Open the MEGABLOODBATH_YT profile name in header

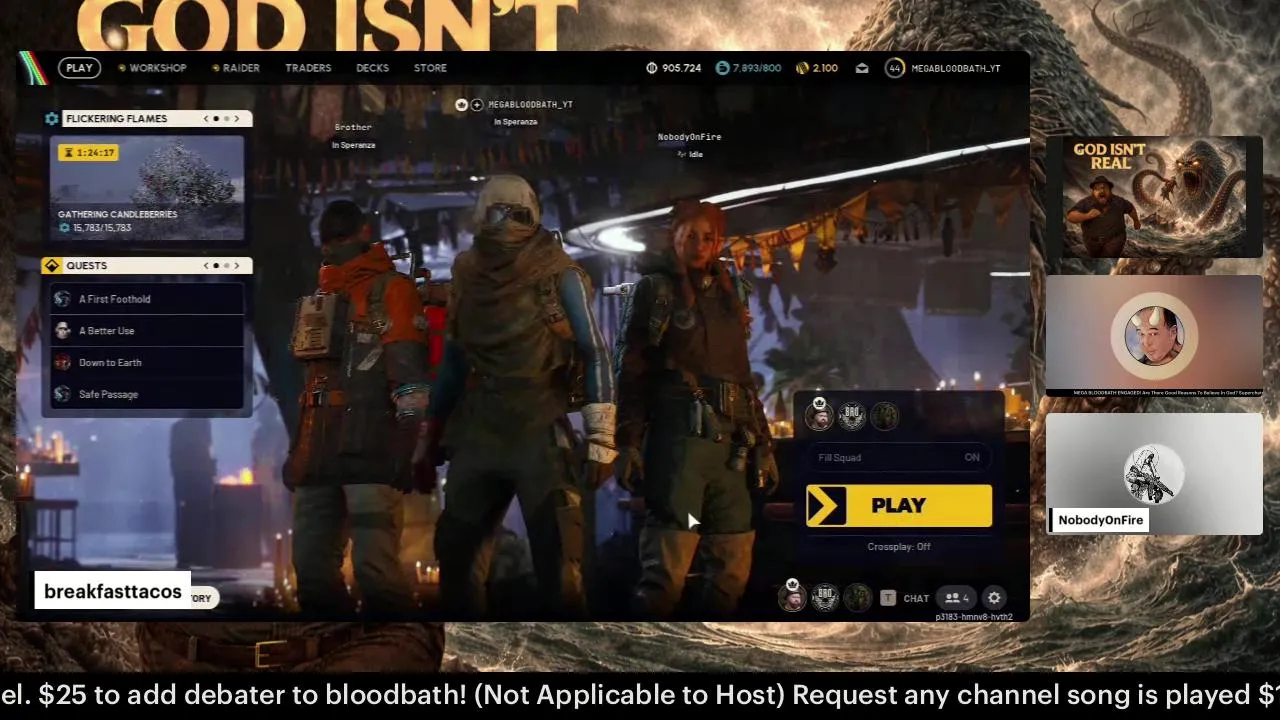tap(956, 68)
